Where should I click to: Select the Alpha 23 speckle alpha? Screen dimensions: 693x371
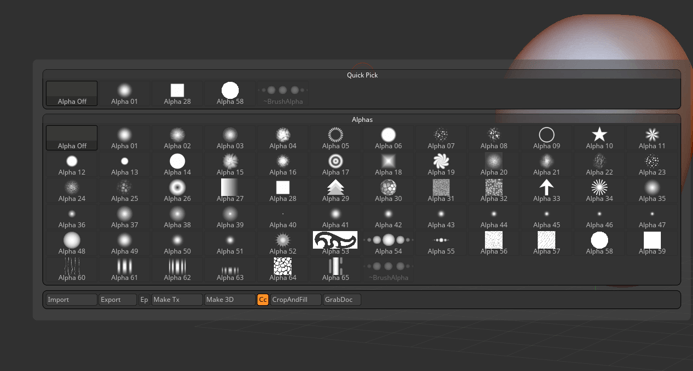coord(652,164)
